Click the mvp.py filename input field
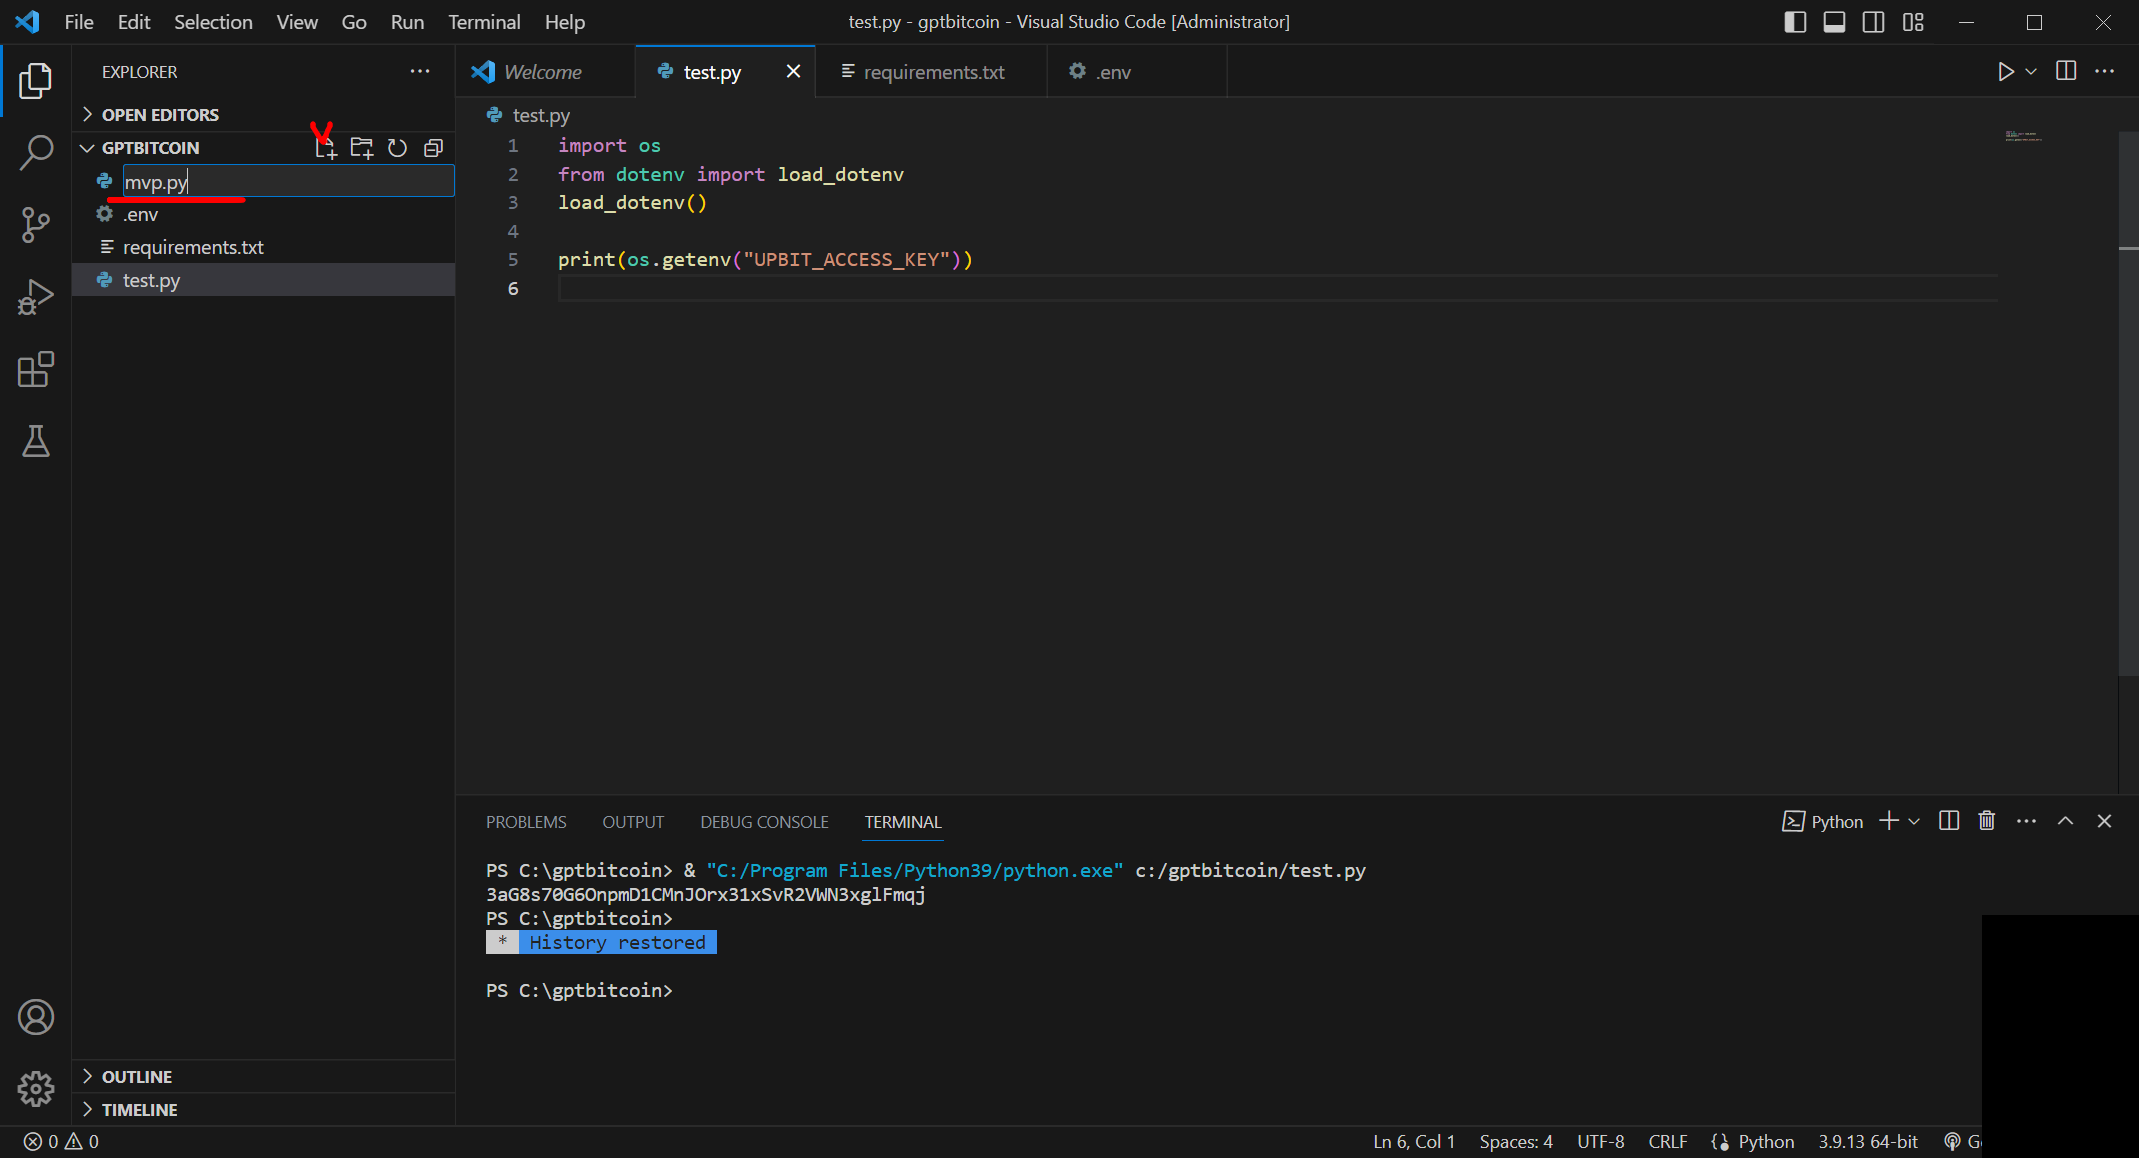 pos(288,182)
